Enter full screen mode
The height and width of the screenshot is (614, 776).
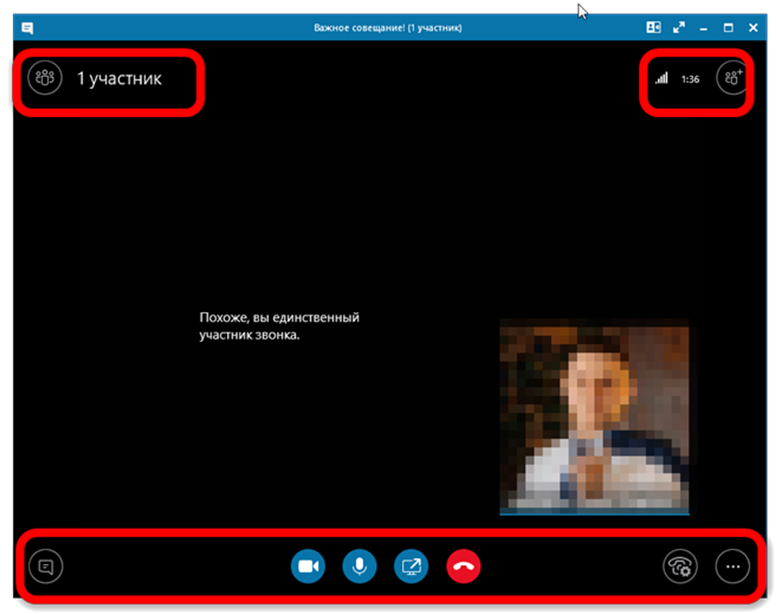679,27
